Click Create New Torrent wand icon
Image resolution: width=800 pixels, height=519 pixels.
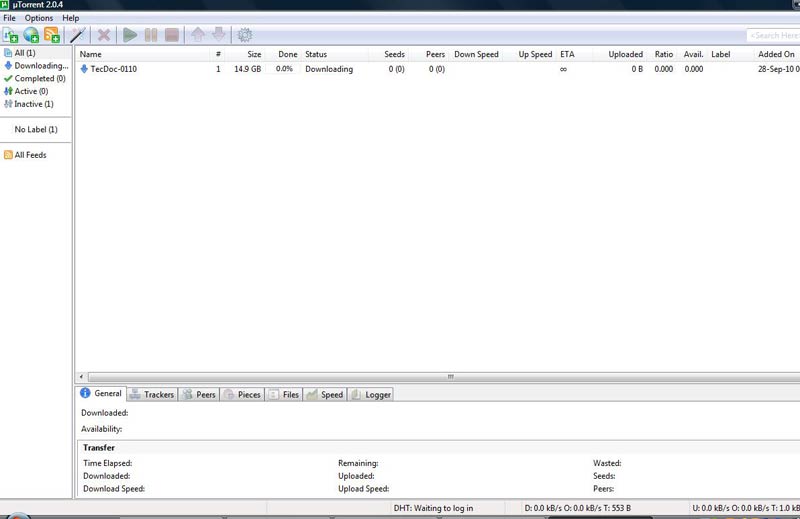[x=78, y=35]
